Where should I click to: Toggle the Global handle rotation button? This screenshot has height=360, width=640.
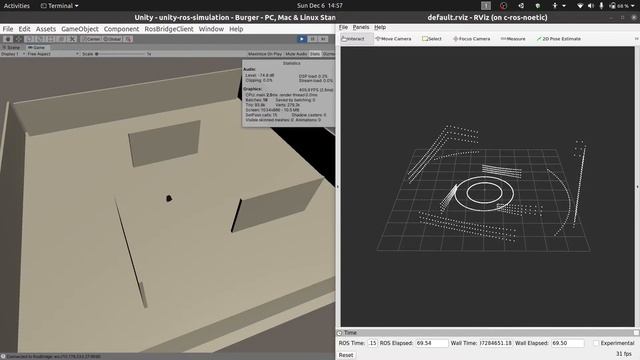click(x=112, y=39)
